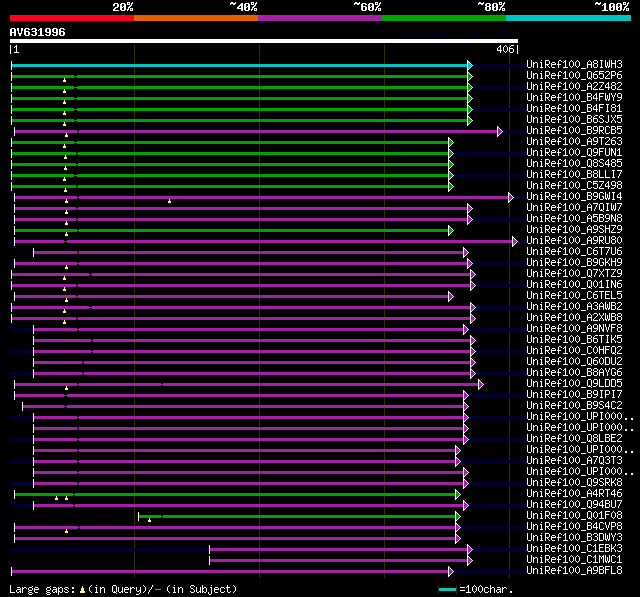The width and height of the screenshot is (640, 597).
Task: Click the green arrowhead of the A4RT46 row
Action: click(458, 495)
